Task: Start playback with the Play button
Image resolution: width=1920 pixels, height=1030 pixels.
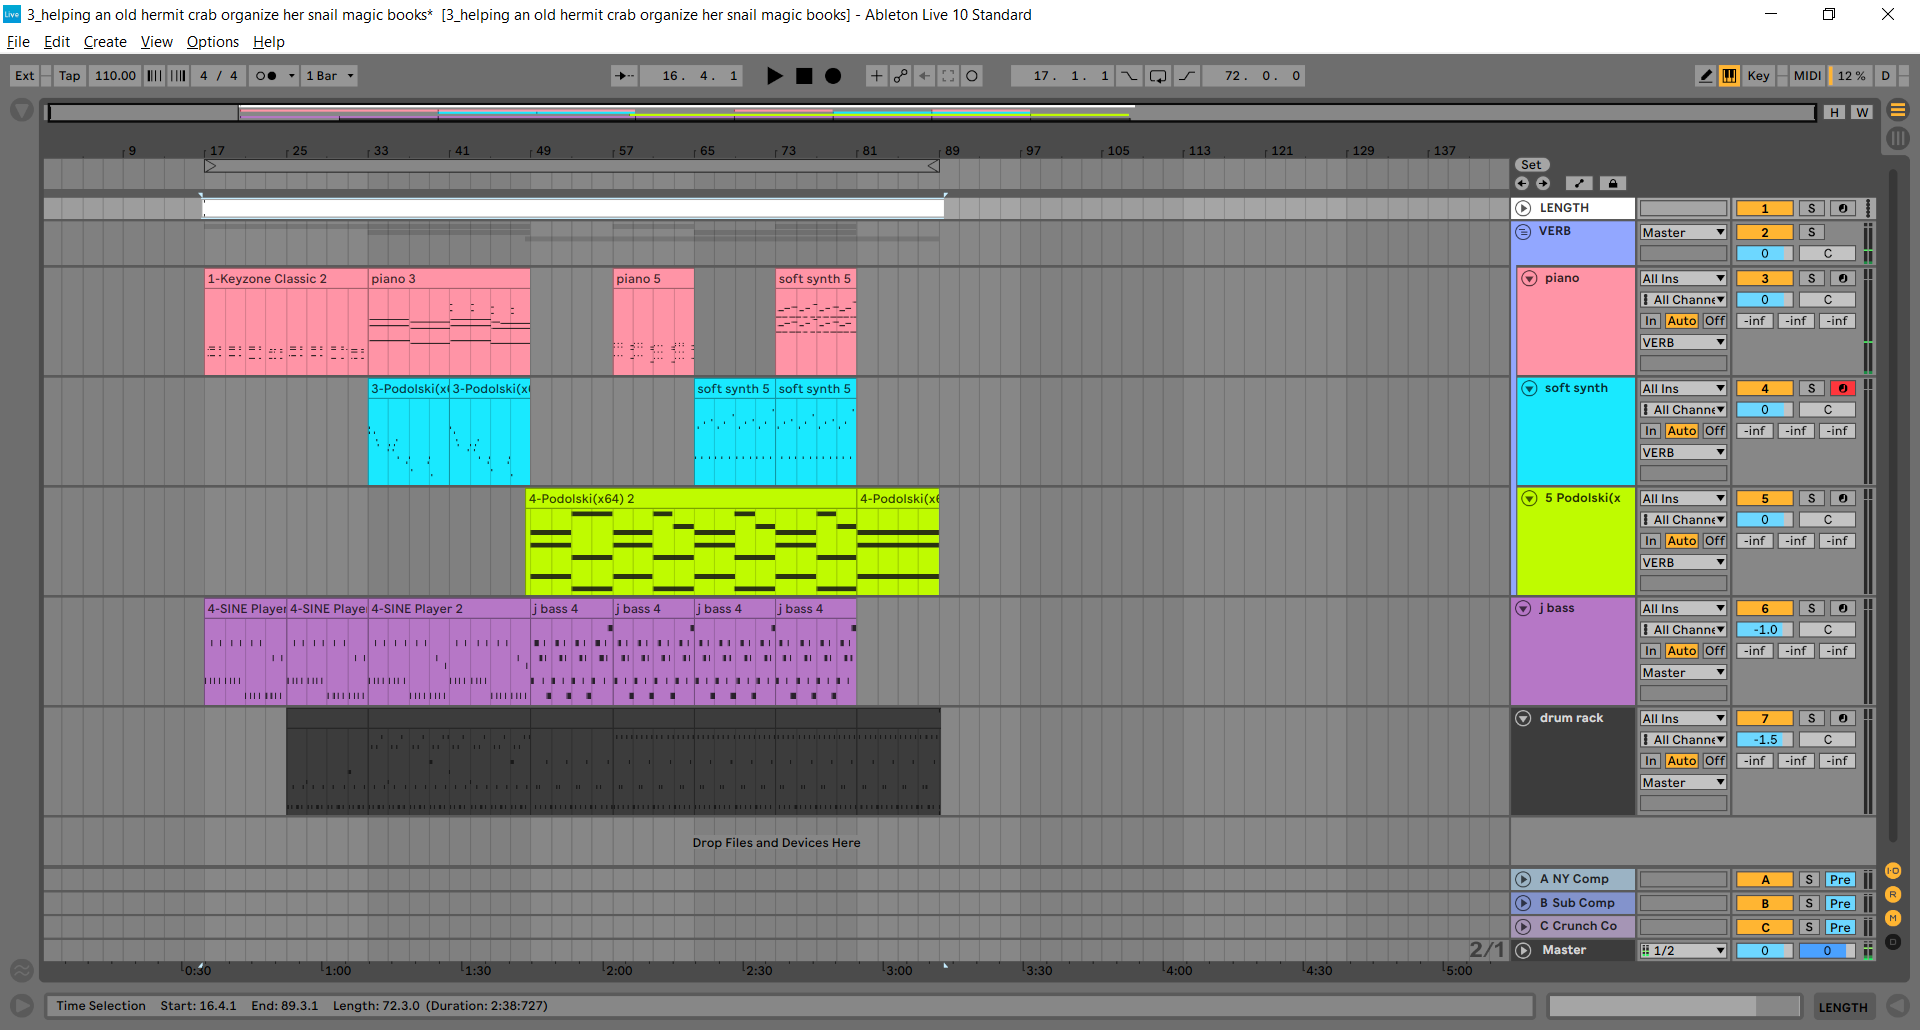Action: point(774,76)
